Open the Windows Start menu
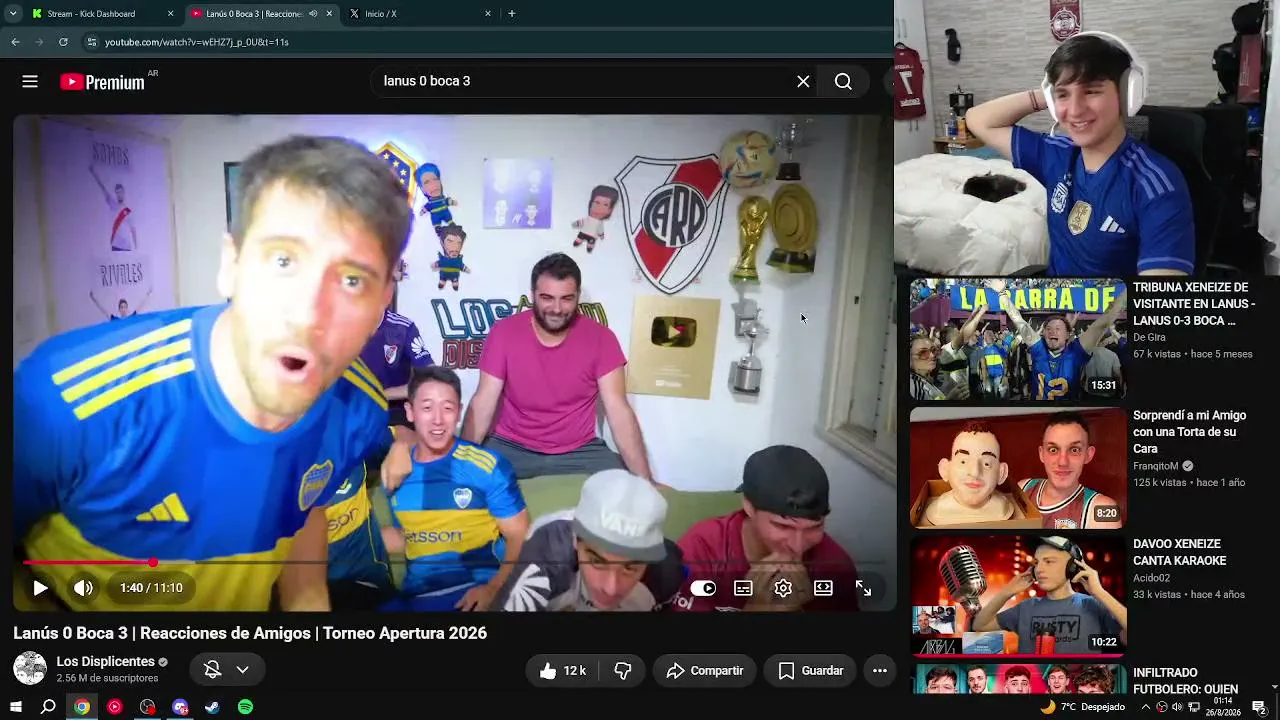 point(15,707)
